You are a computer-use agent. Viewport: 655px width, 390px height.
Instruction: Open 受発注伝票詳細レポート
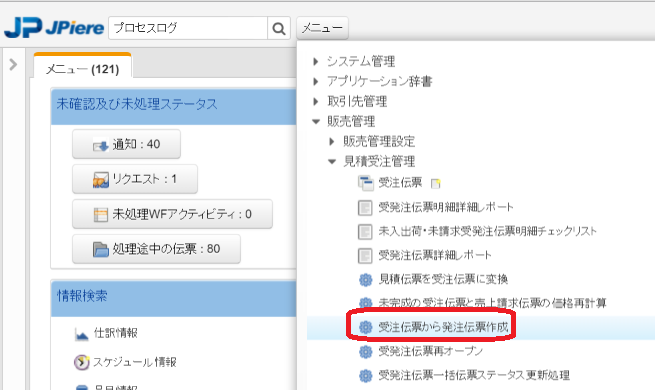pos(435,255)
